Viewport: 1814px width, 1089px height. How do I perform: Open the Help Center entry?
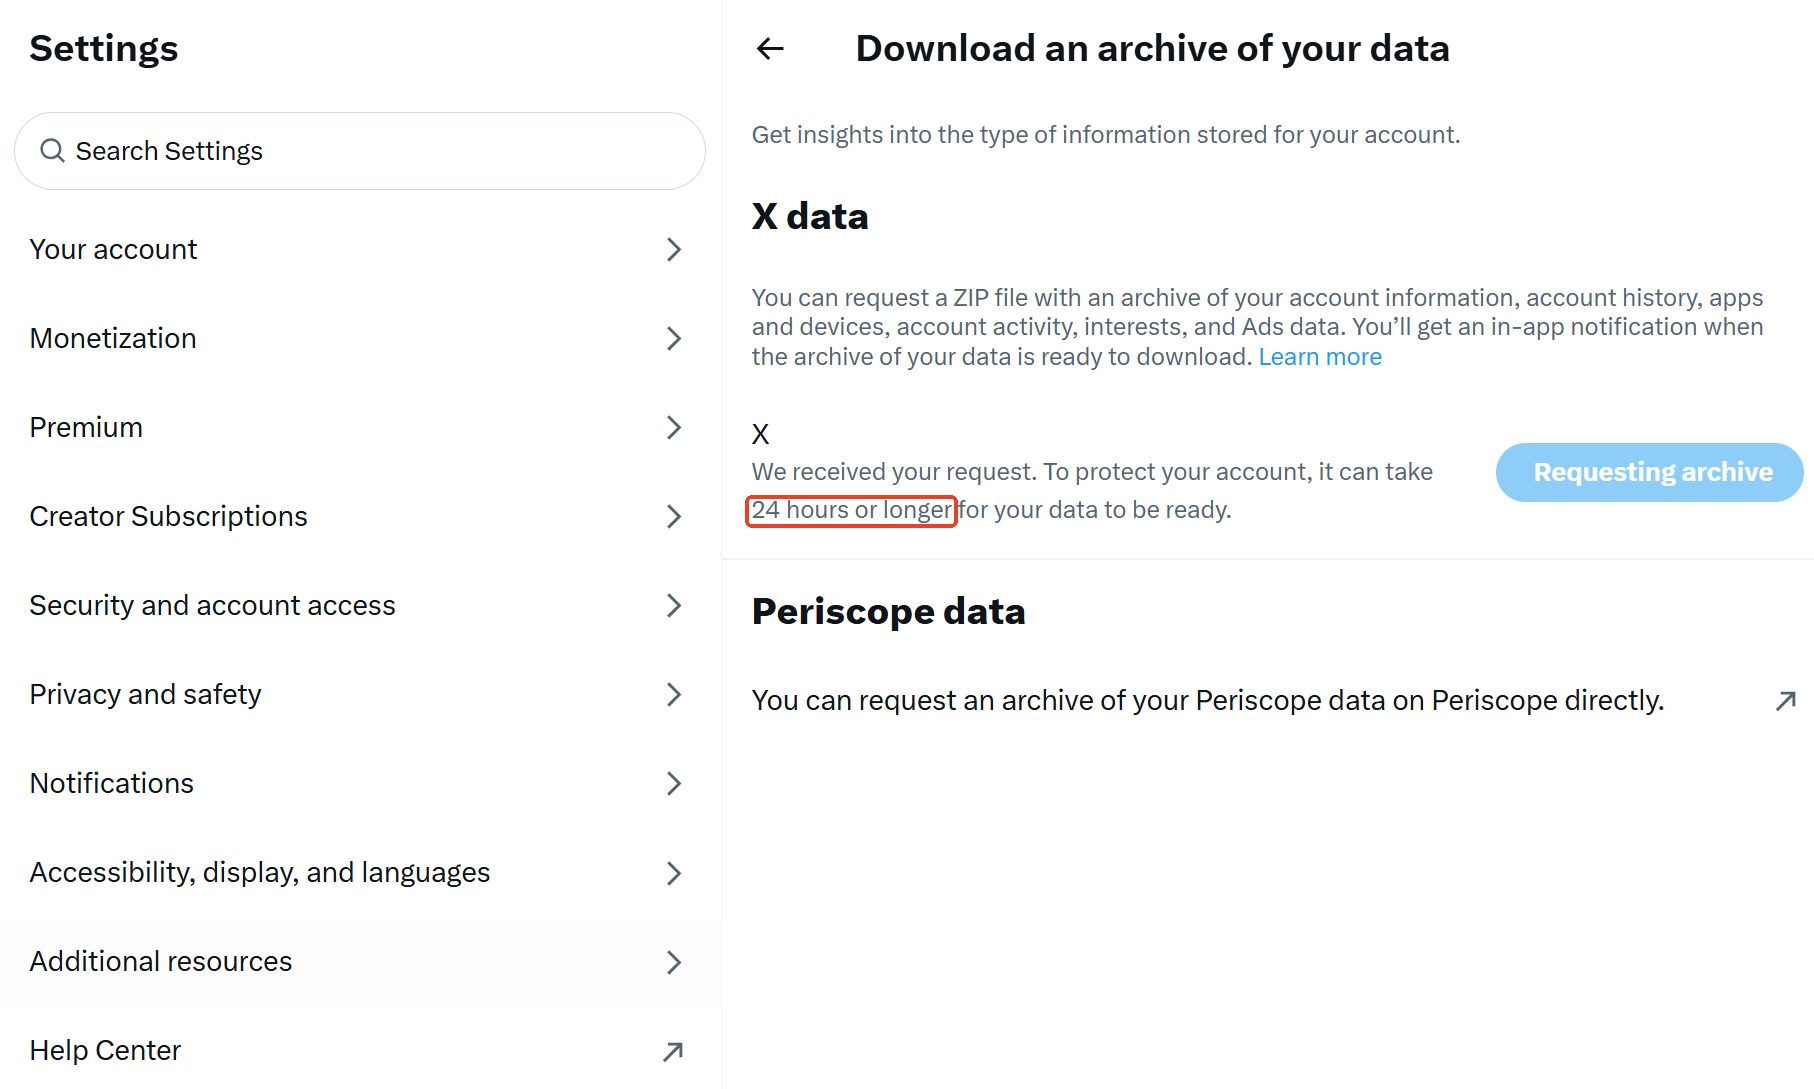pos(360,1051)
